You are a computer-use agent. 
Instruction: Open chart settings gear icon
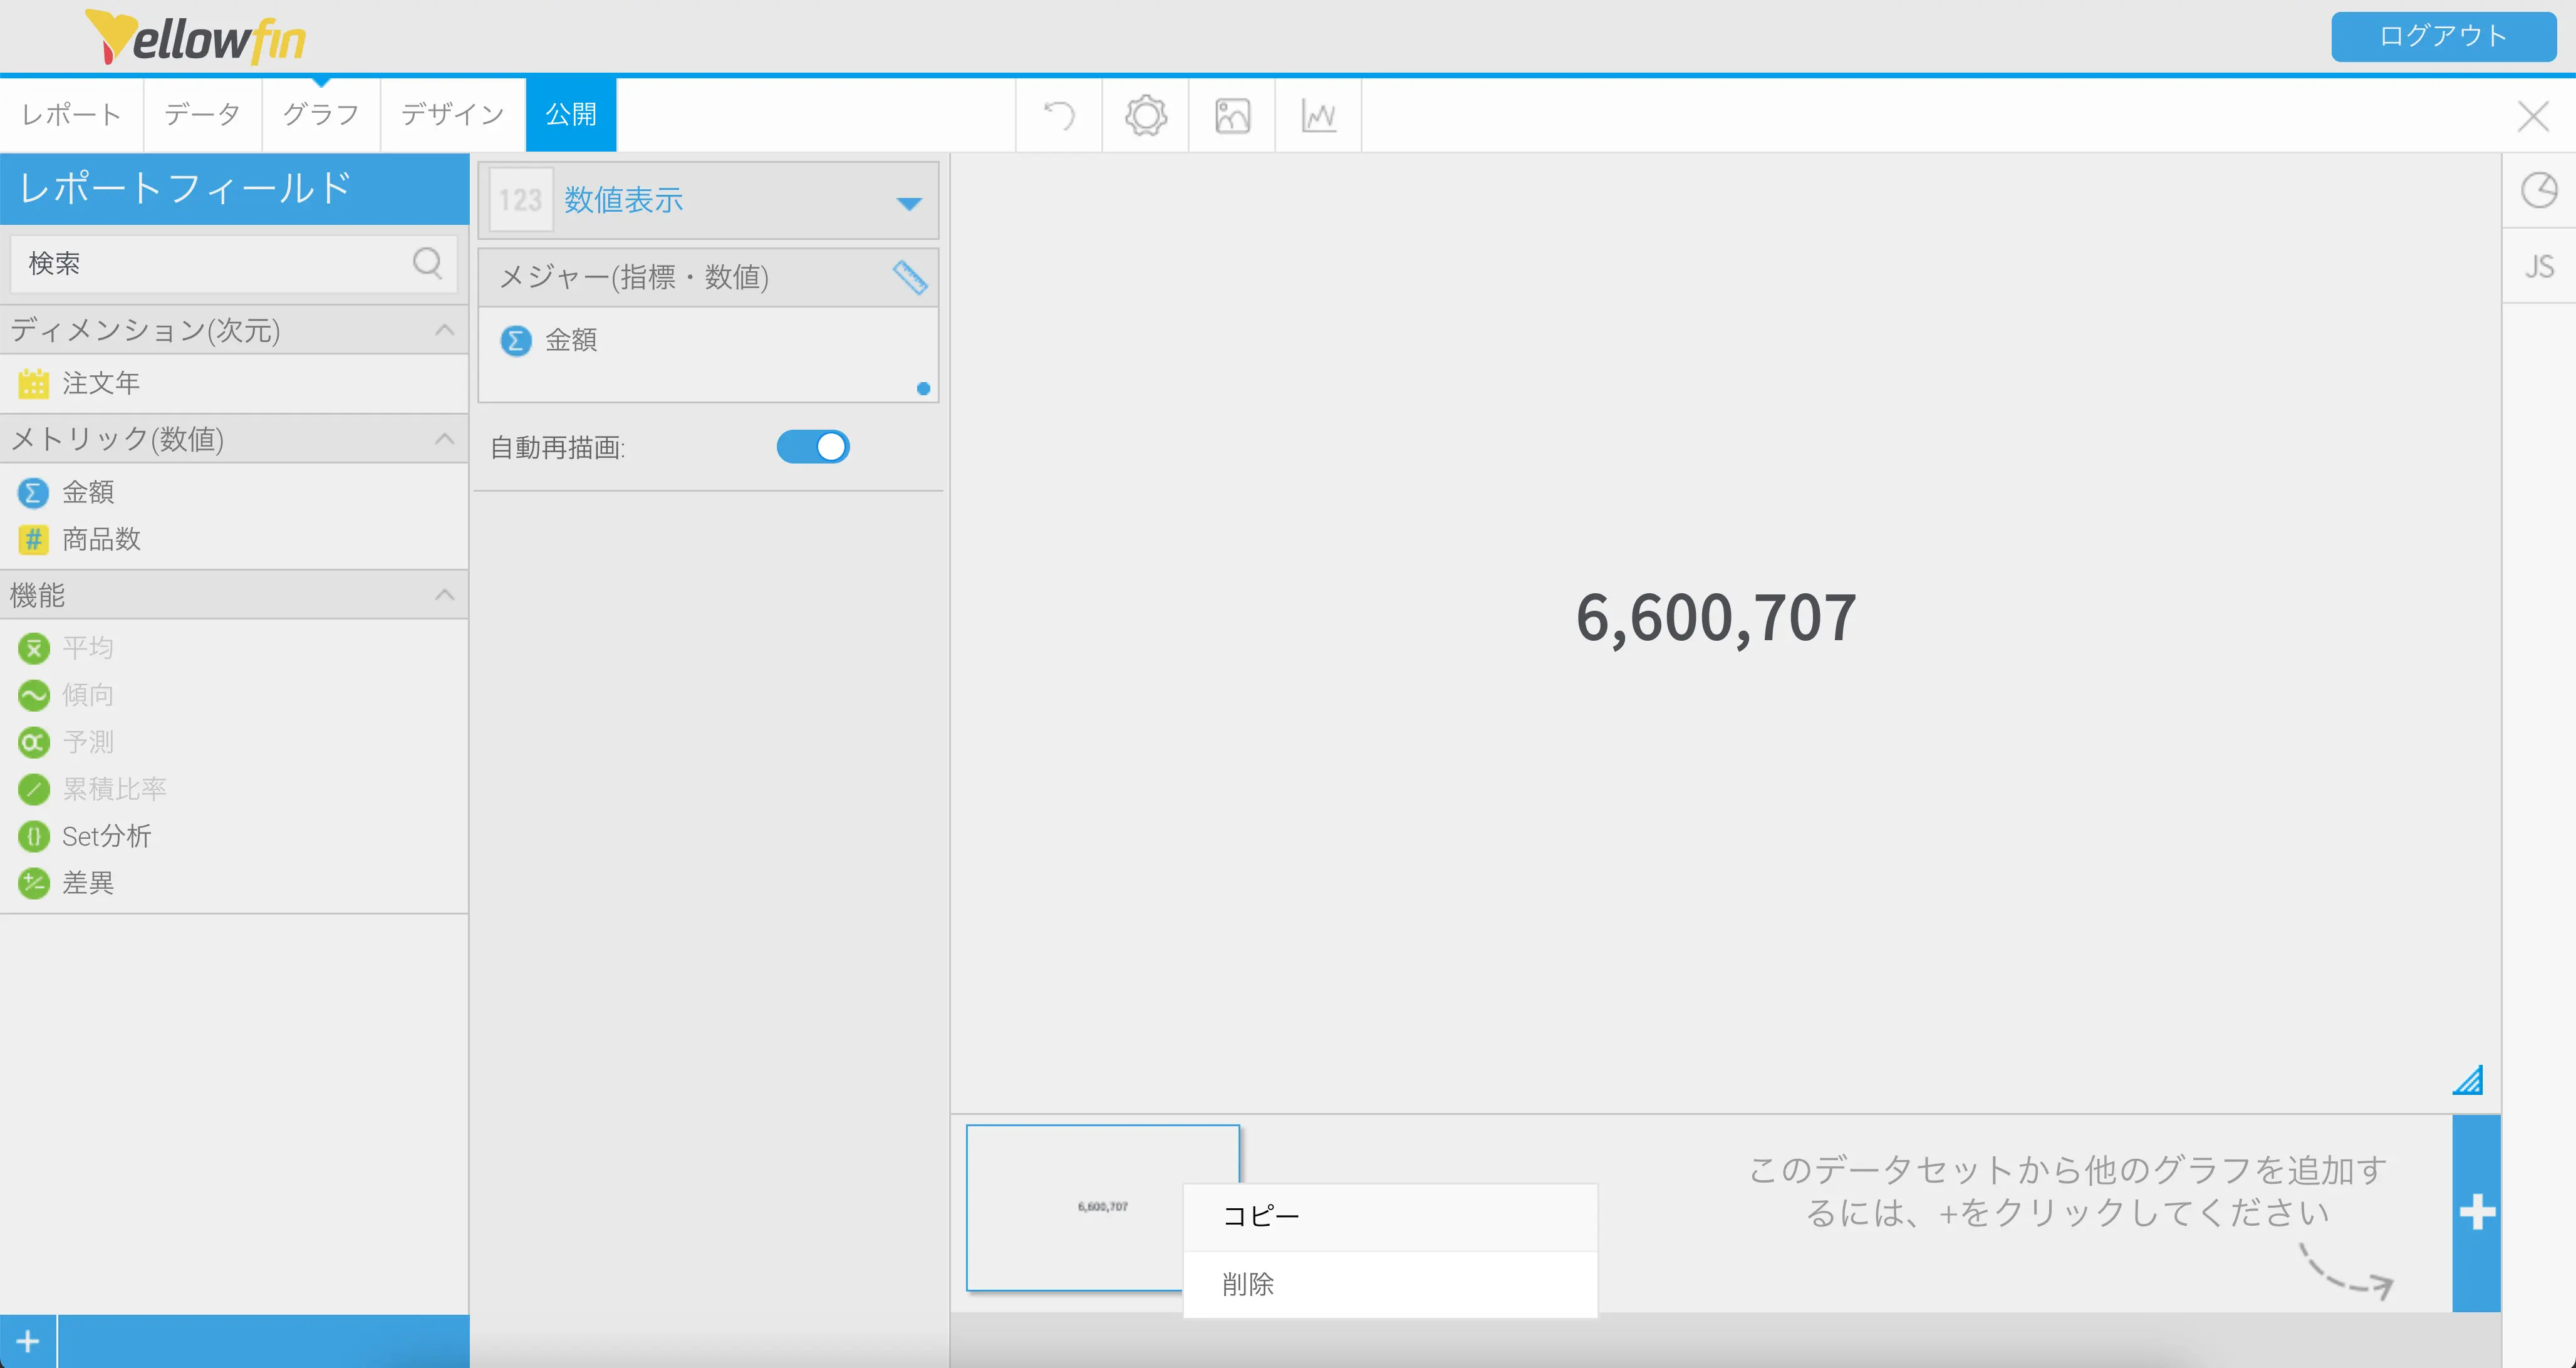(x=1146, y=115)
